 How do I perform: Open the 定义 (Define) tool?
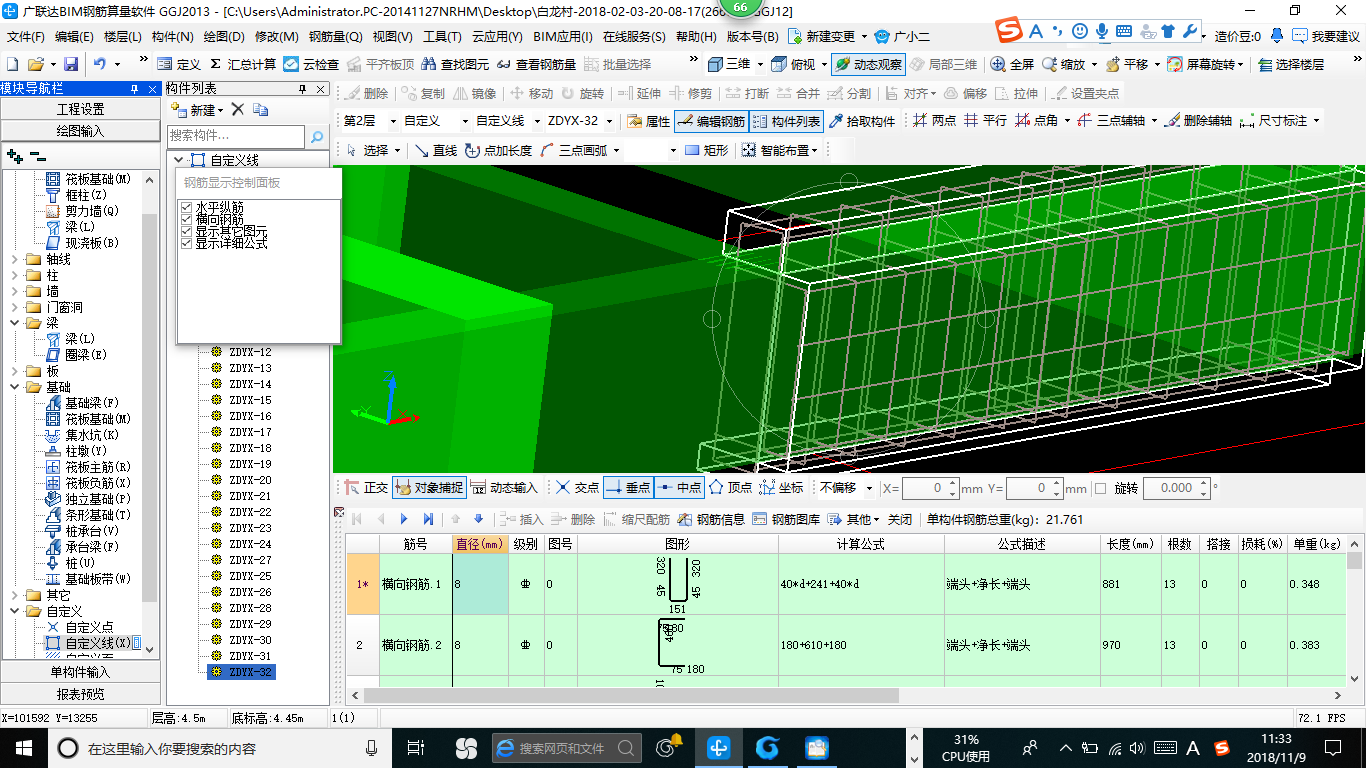tap(178, 64)
